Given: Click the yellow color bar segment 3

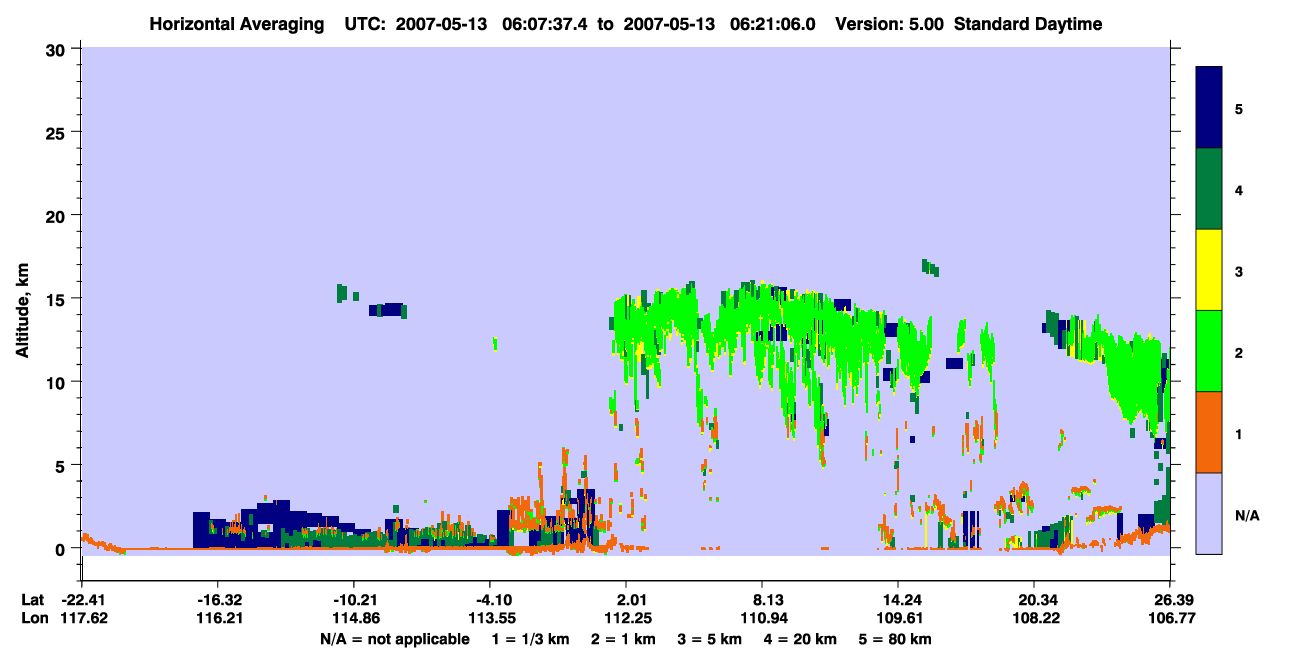Looking at the screenshot, I should (1209, 270).
